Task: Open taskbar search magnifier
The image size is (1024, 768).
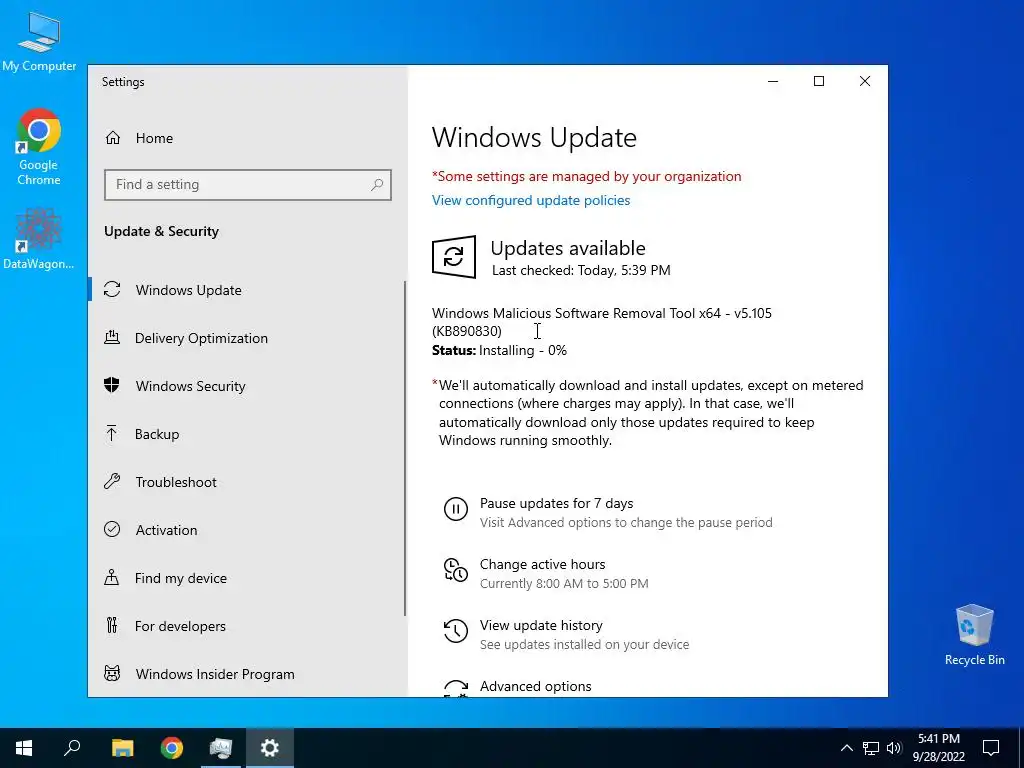Action: click(72, 748)
